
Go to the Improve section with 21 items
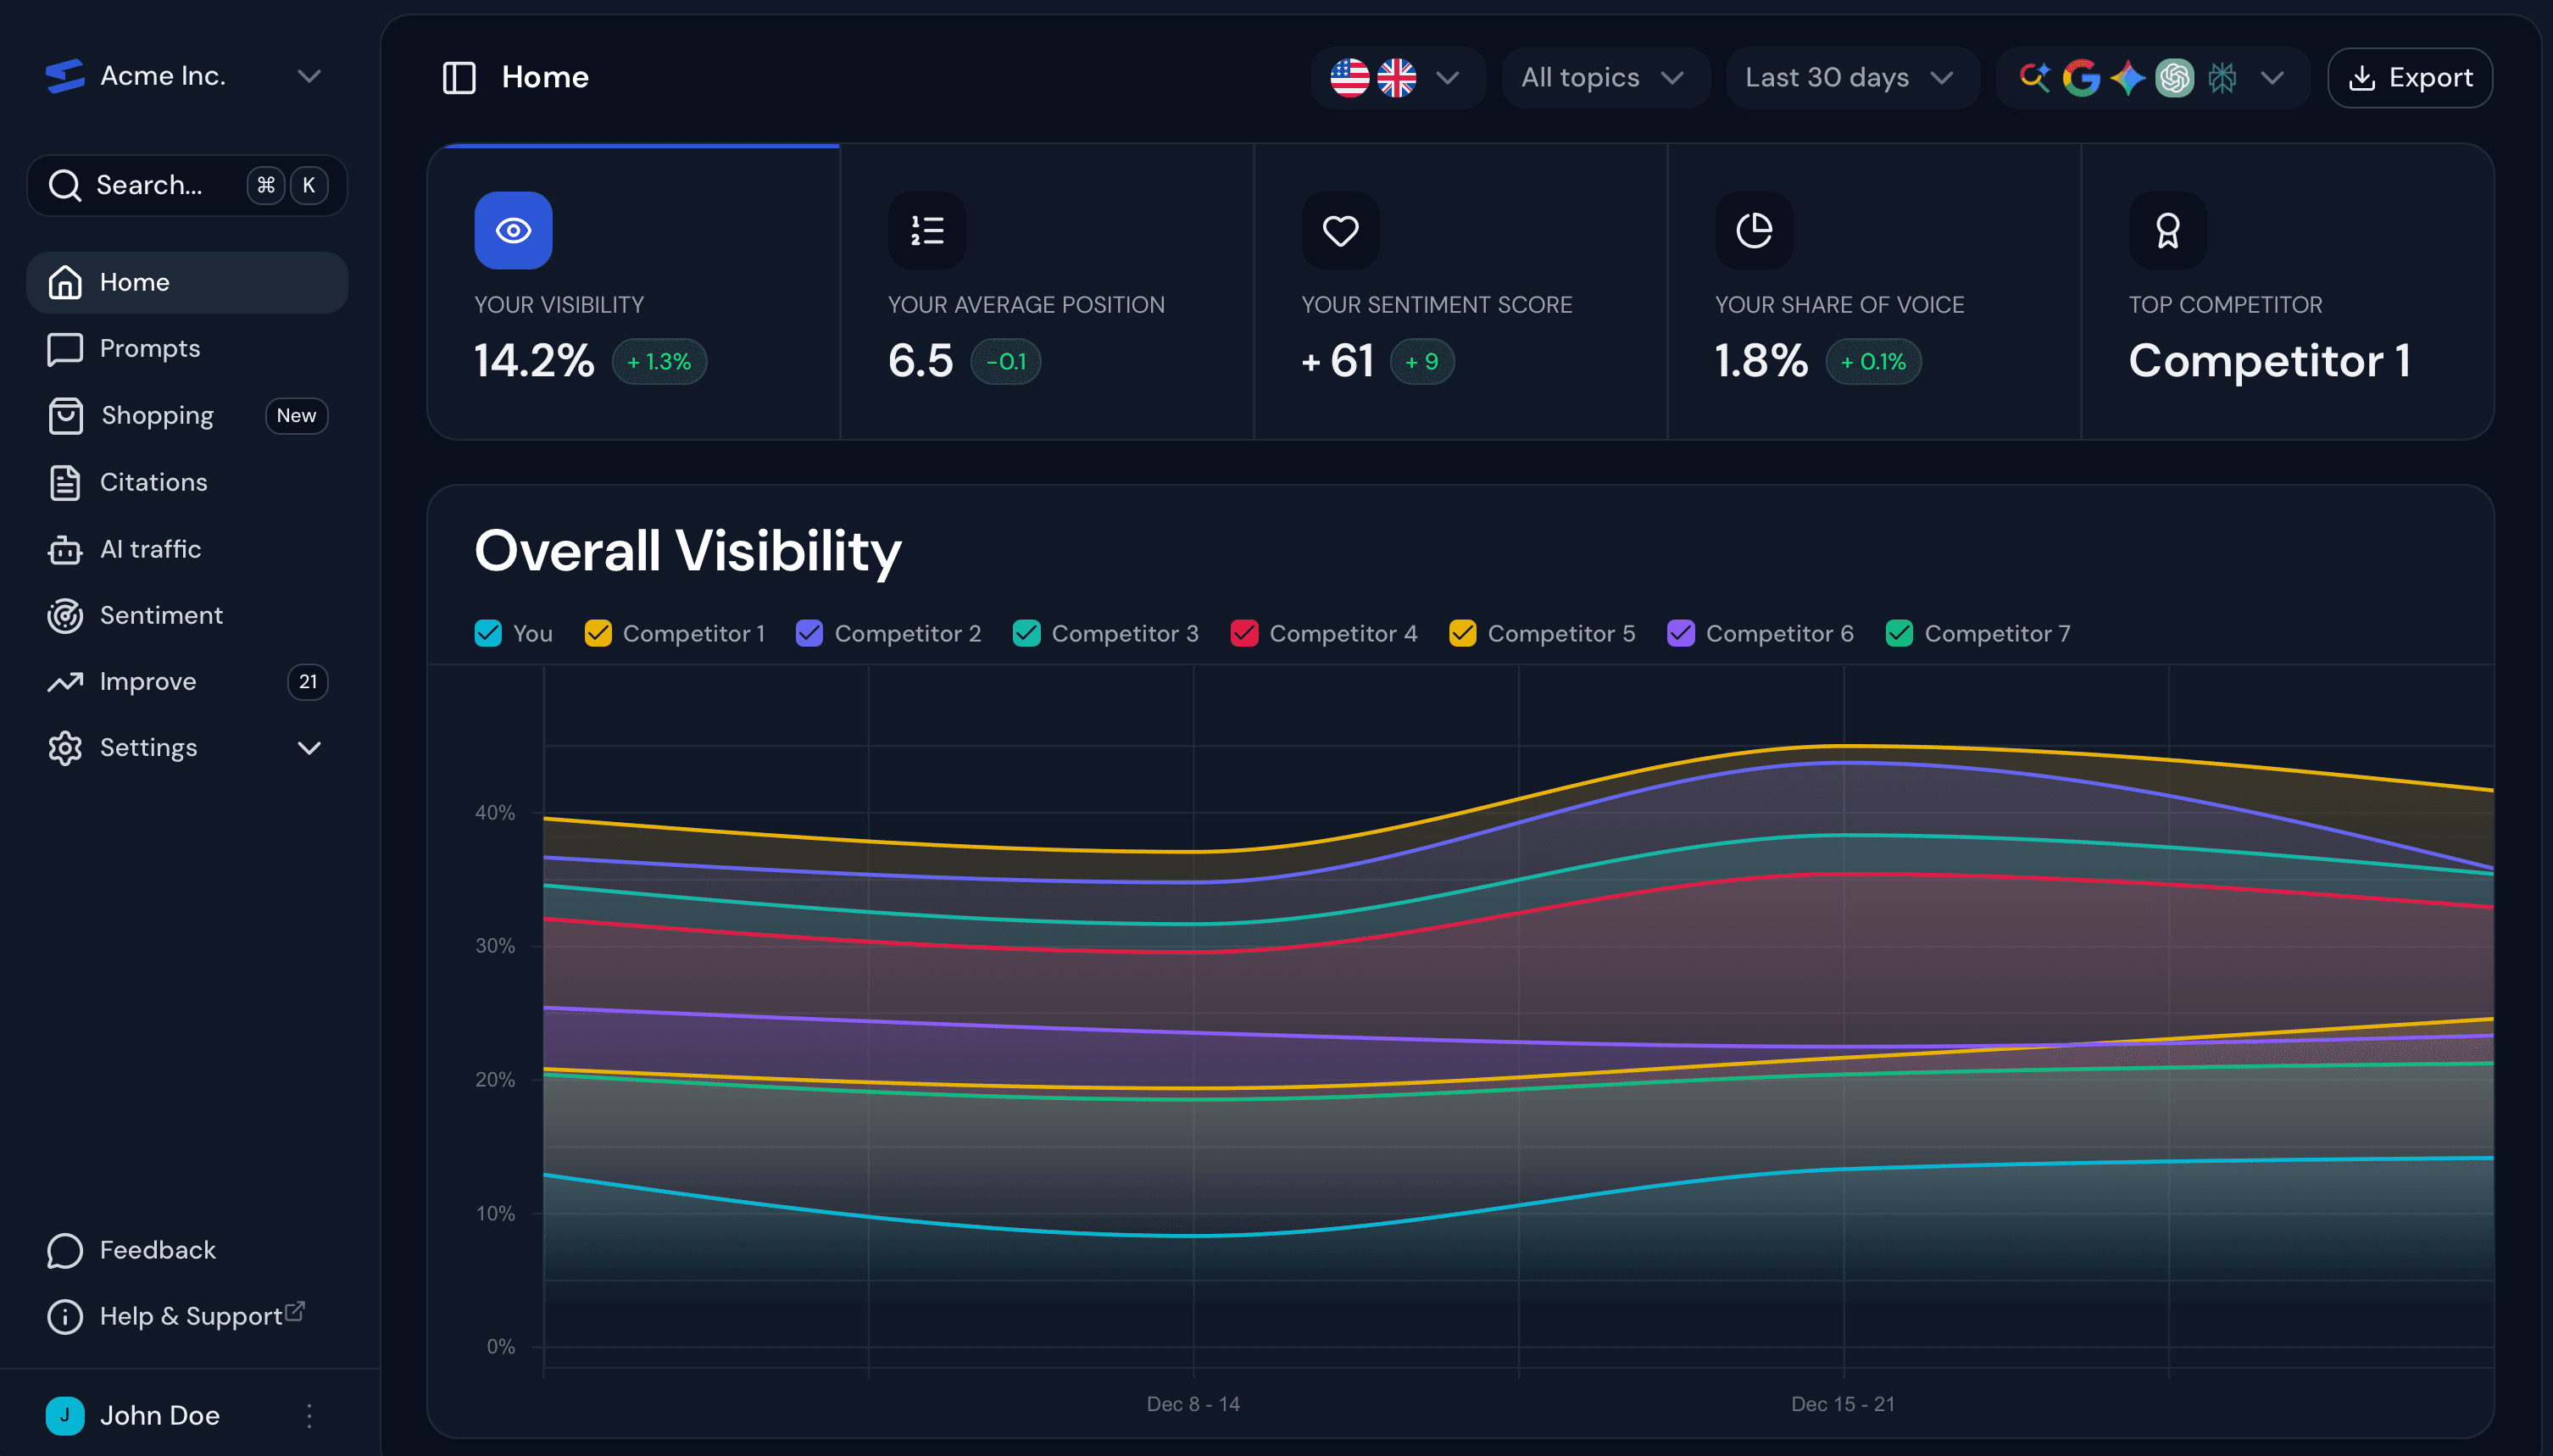147,681
